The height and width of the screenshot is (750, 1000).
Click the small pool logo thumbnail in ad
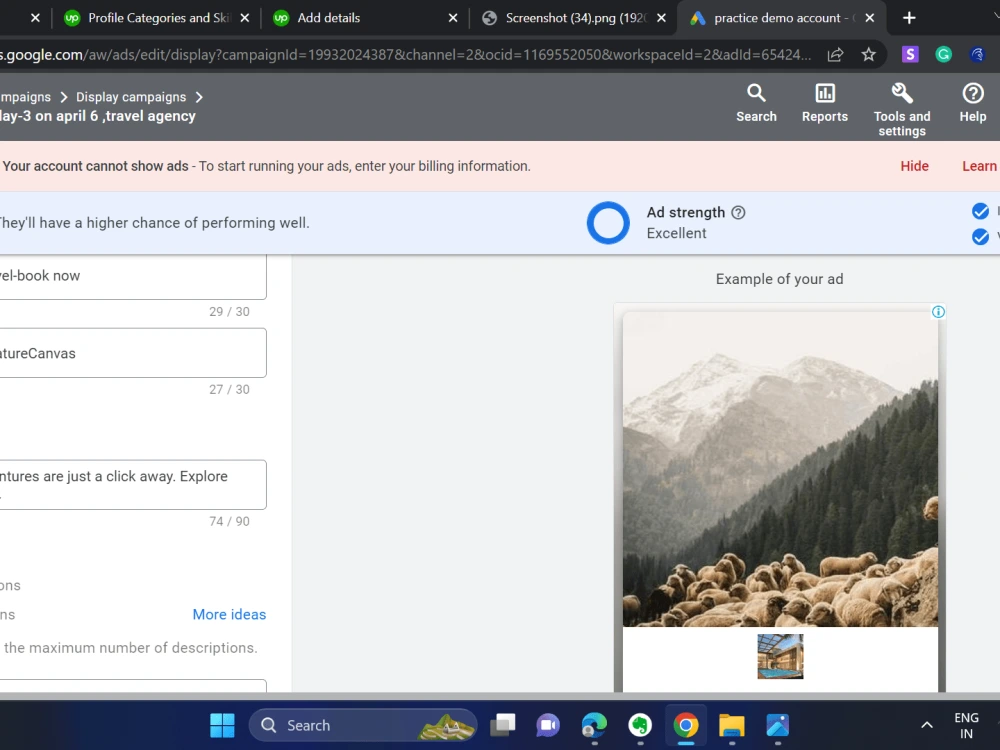click(x=780, y=656)
